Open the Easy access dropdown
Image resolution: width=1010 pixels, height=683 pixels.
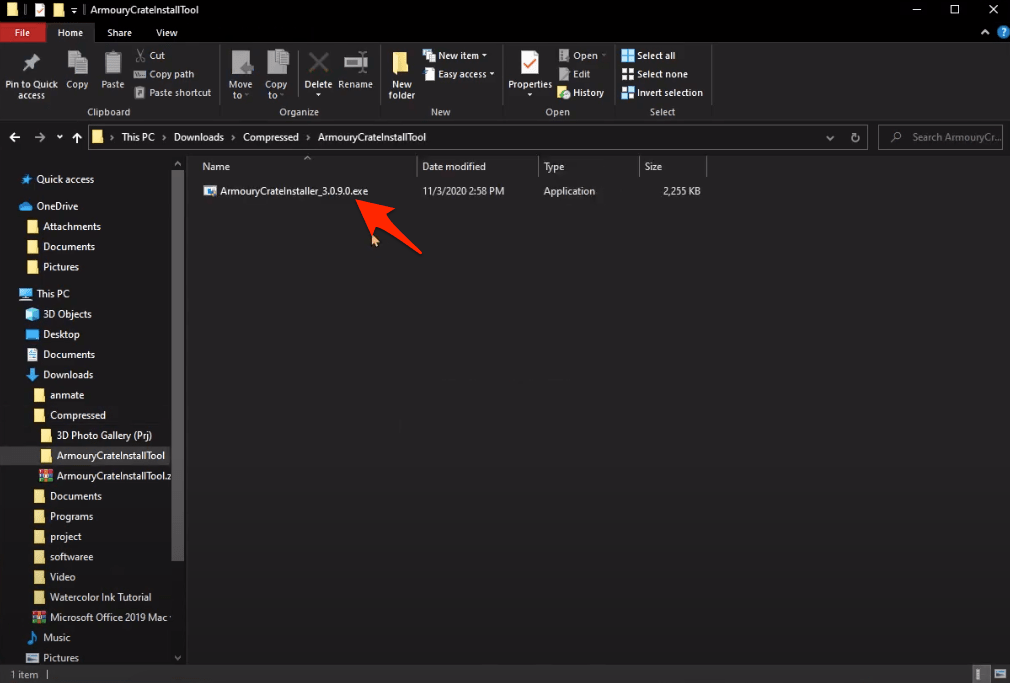coord(459,74)
